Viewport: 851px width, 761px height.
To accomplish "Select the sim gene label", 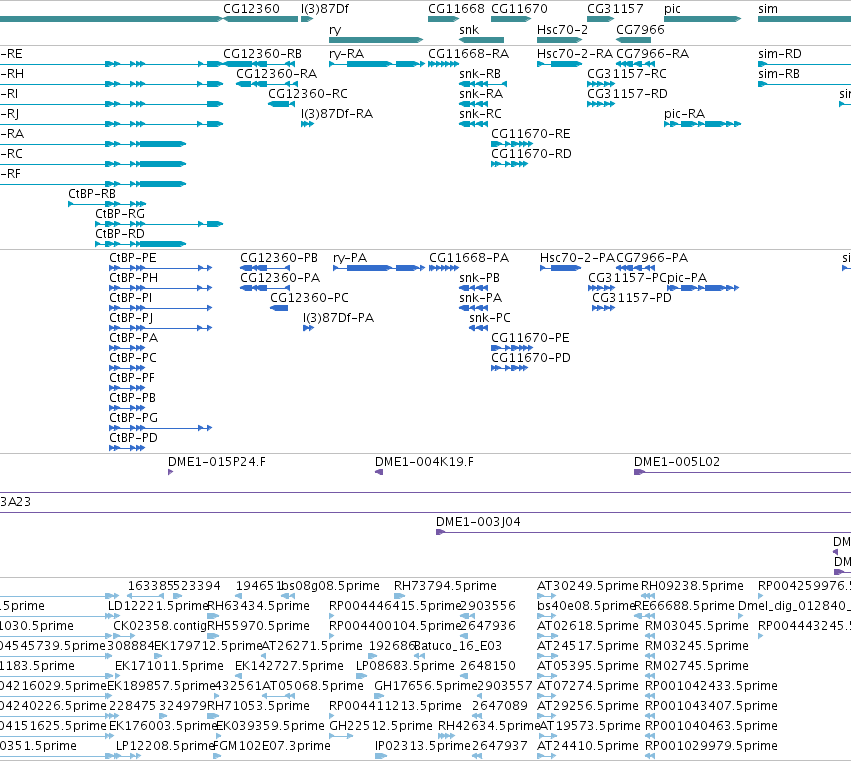I will coord(767,9).
